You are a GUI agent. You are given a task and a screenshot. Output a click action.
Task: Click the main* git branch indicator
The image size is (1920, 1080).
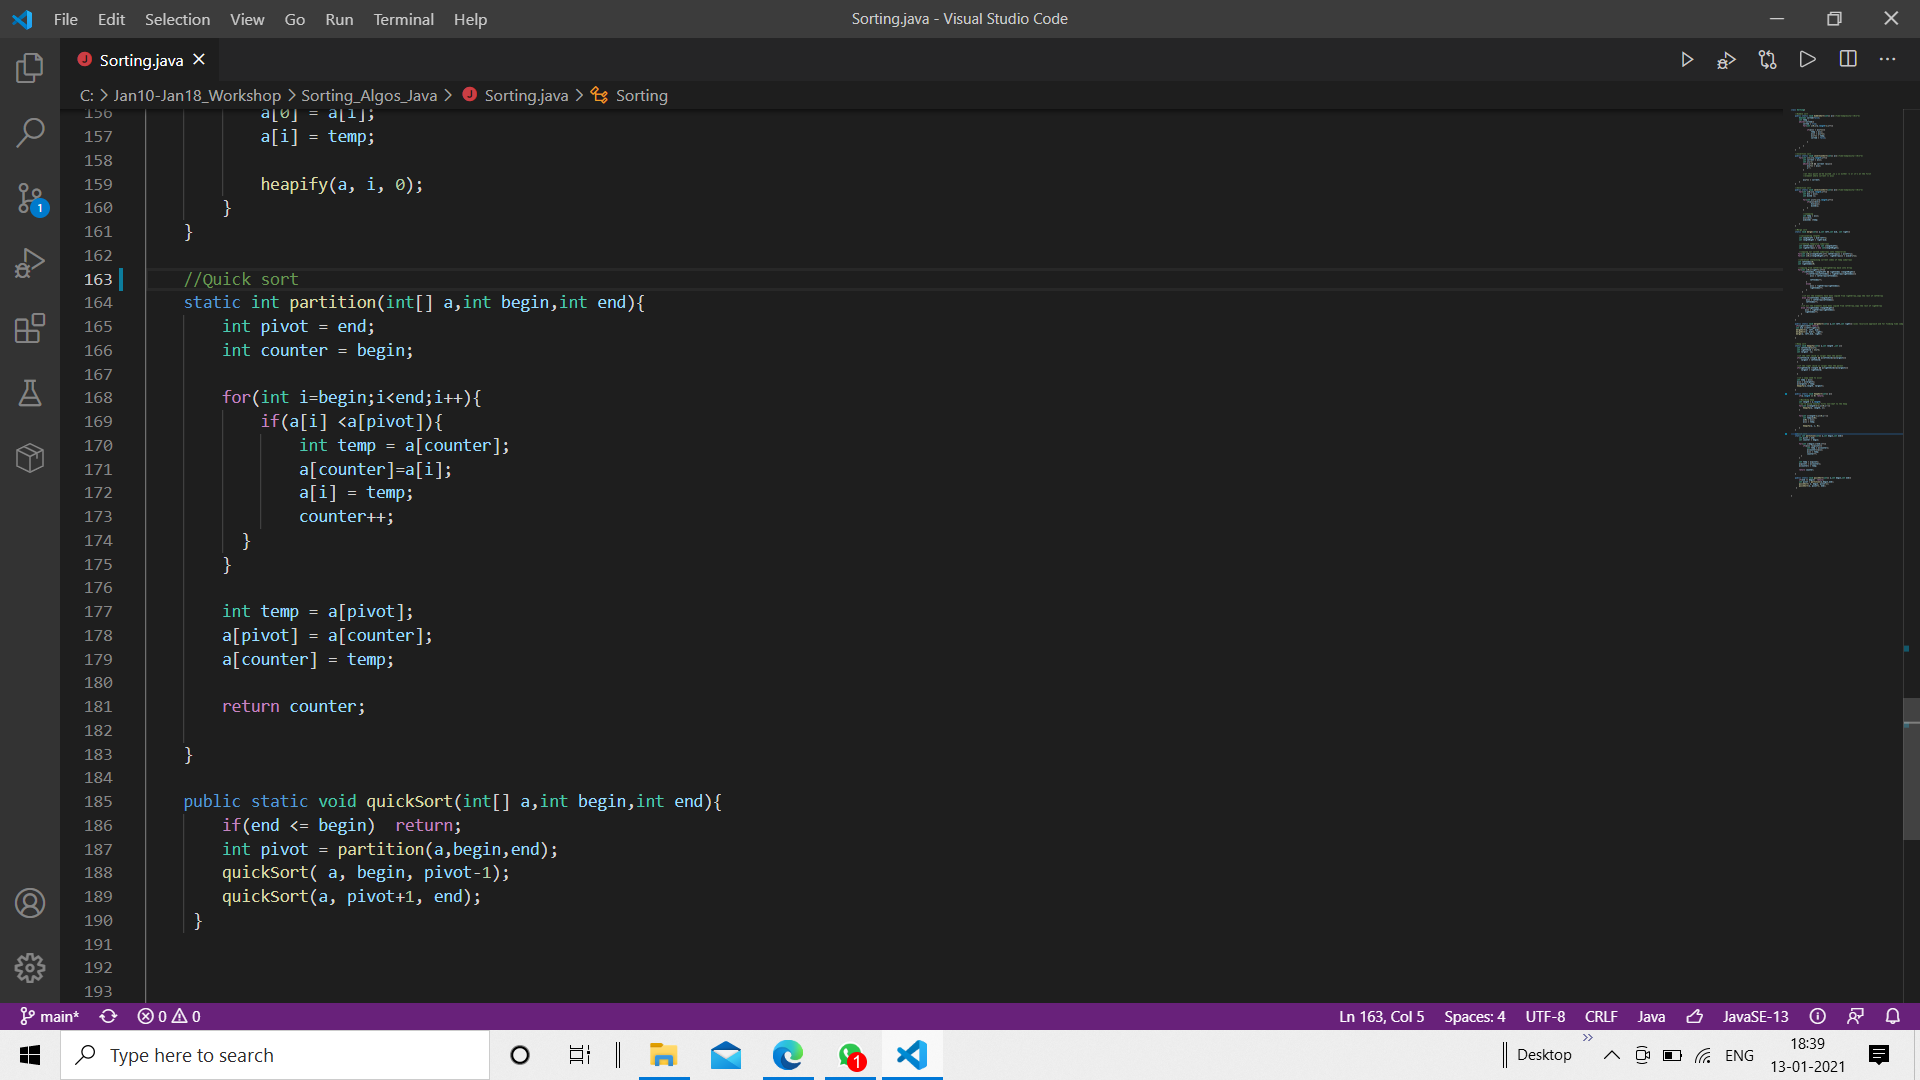pyautogui.click(x=49, y=1016)
